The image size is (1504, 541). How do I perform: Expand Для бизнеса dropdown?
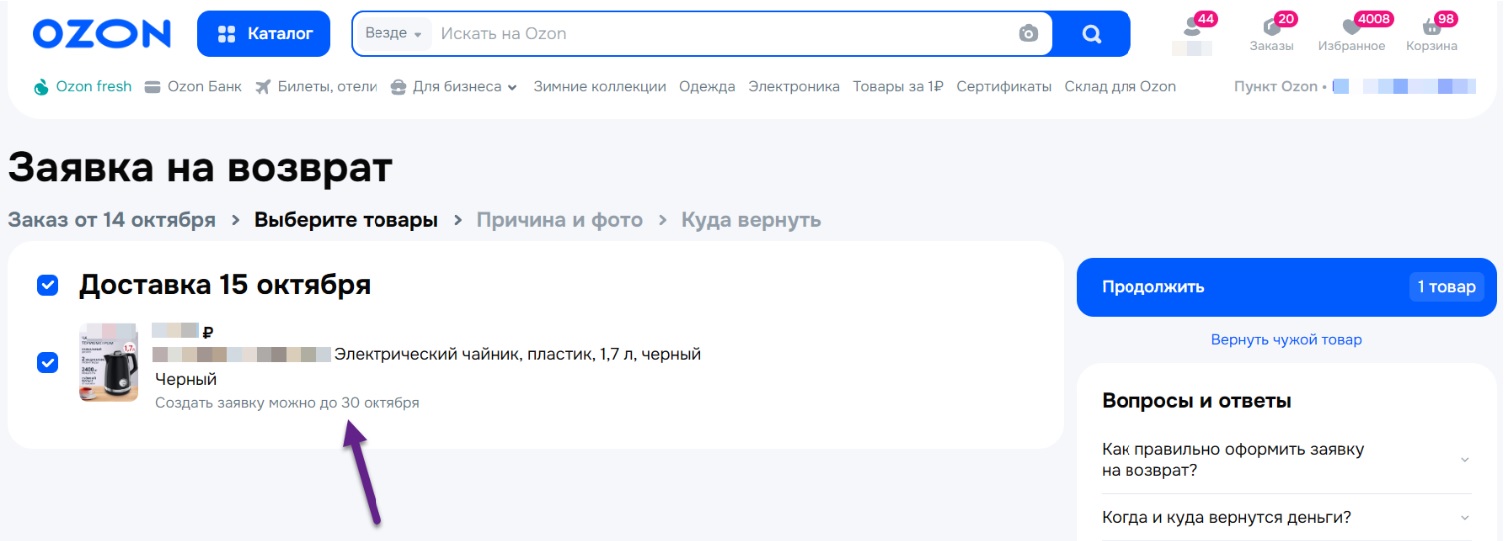(x=454, y=87)
